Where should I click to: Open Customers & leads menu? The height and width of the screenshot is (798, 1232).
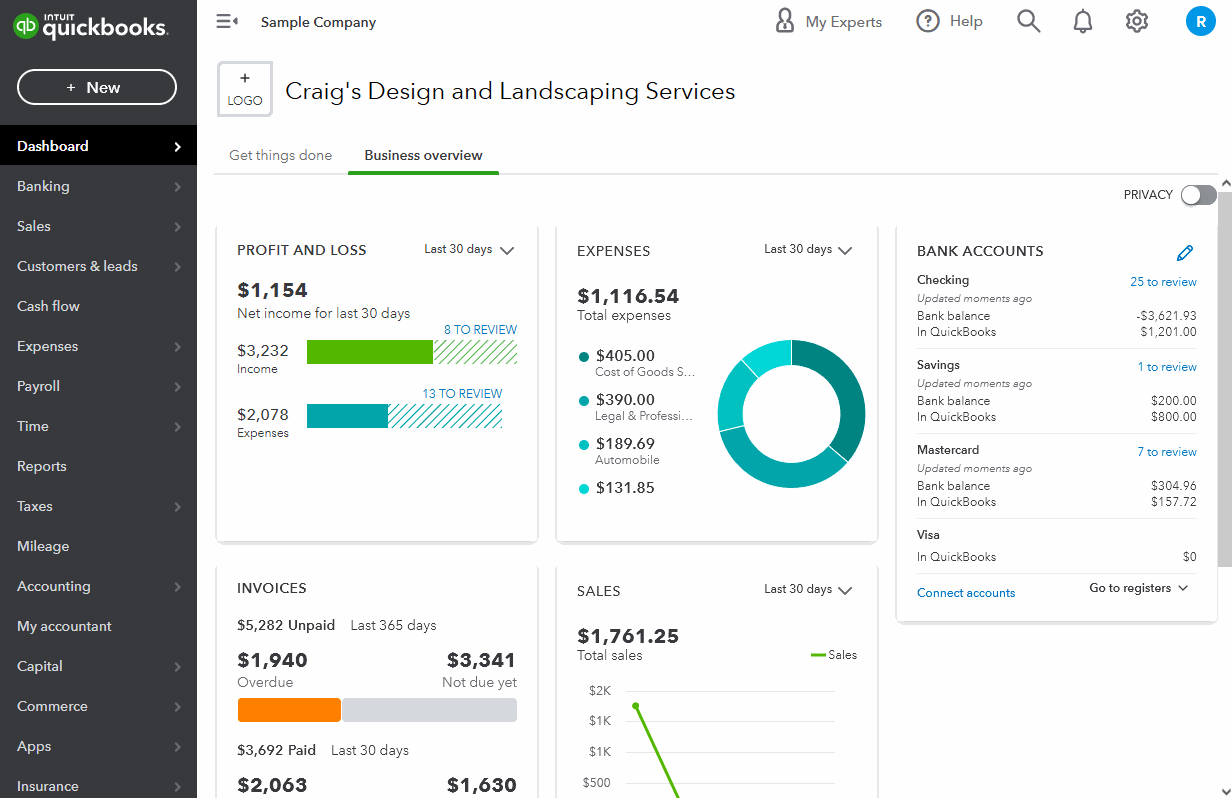coord(98,266)
